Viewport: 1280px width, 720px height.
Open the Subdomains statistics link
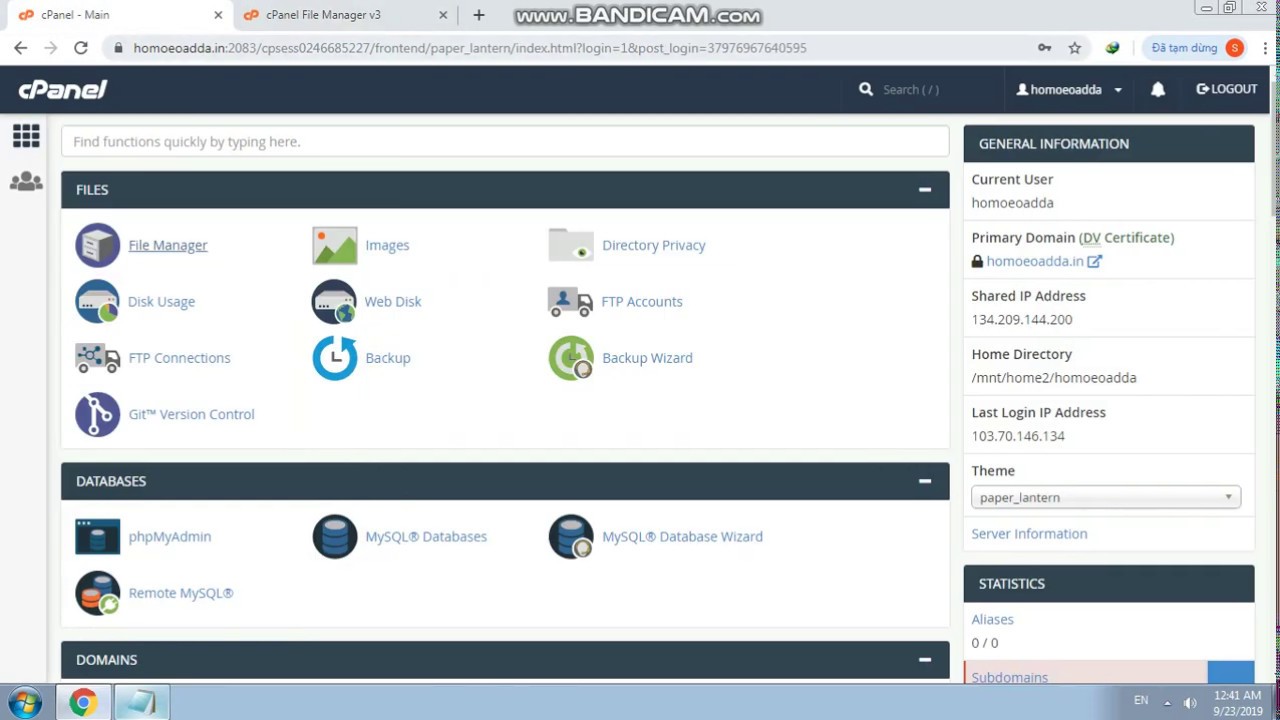1009,677
